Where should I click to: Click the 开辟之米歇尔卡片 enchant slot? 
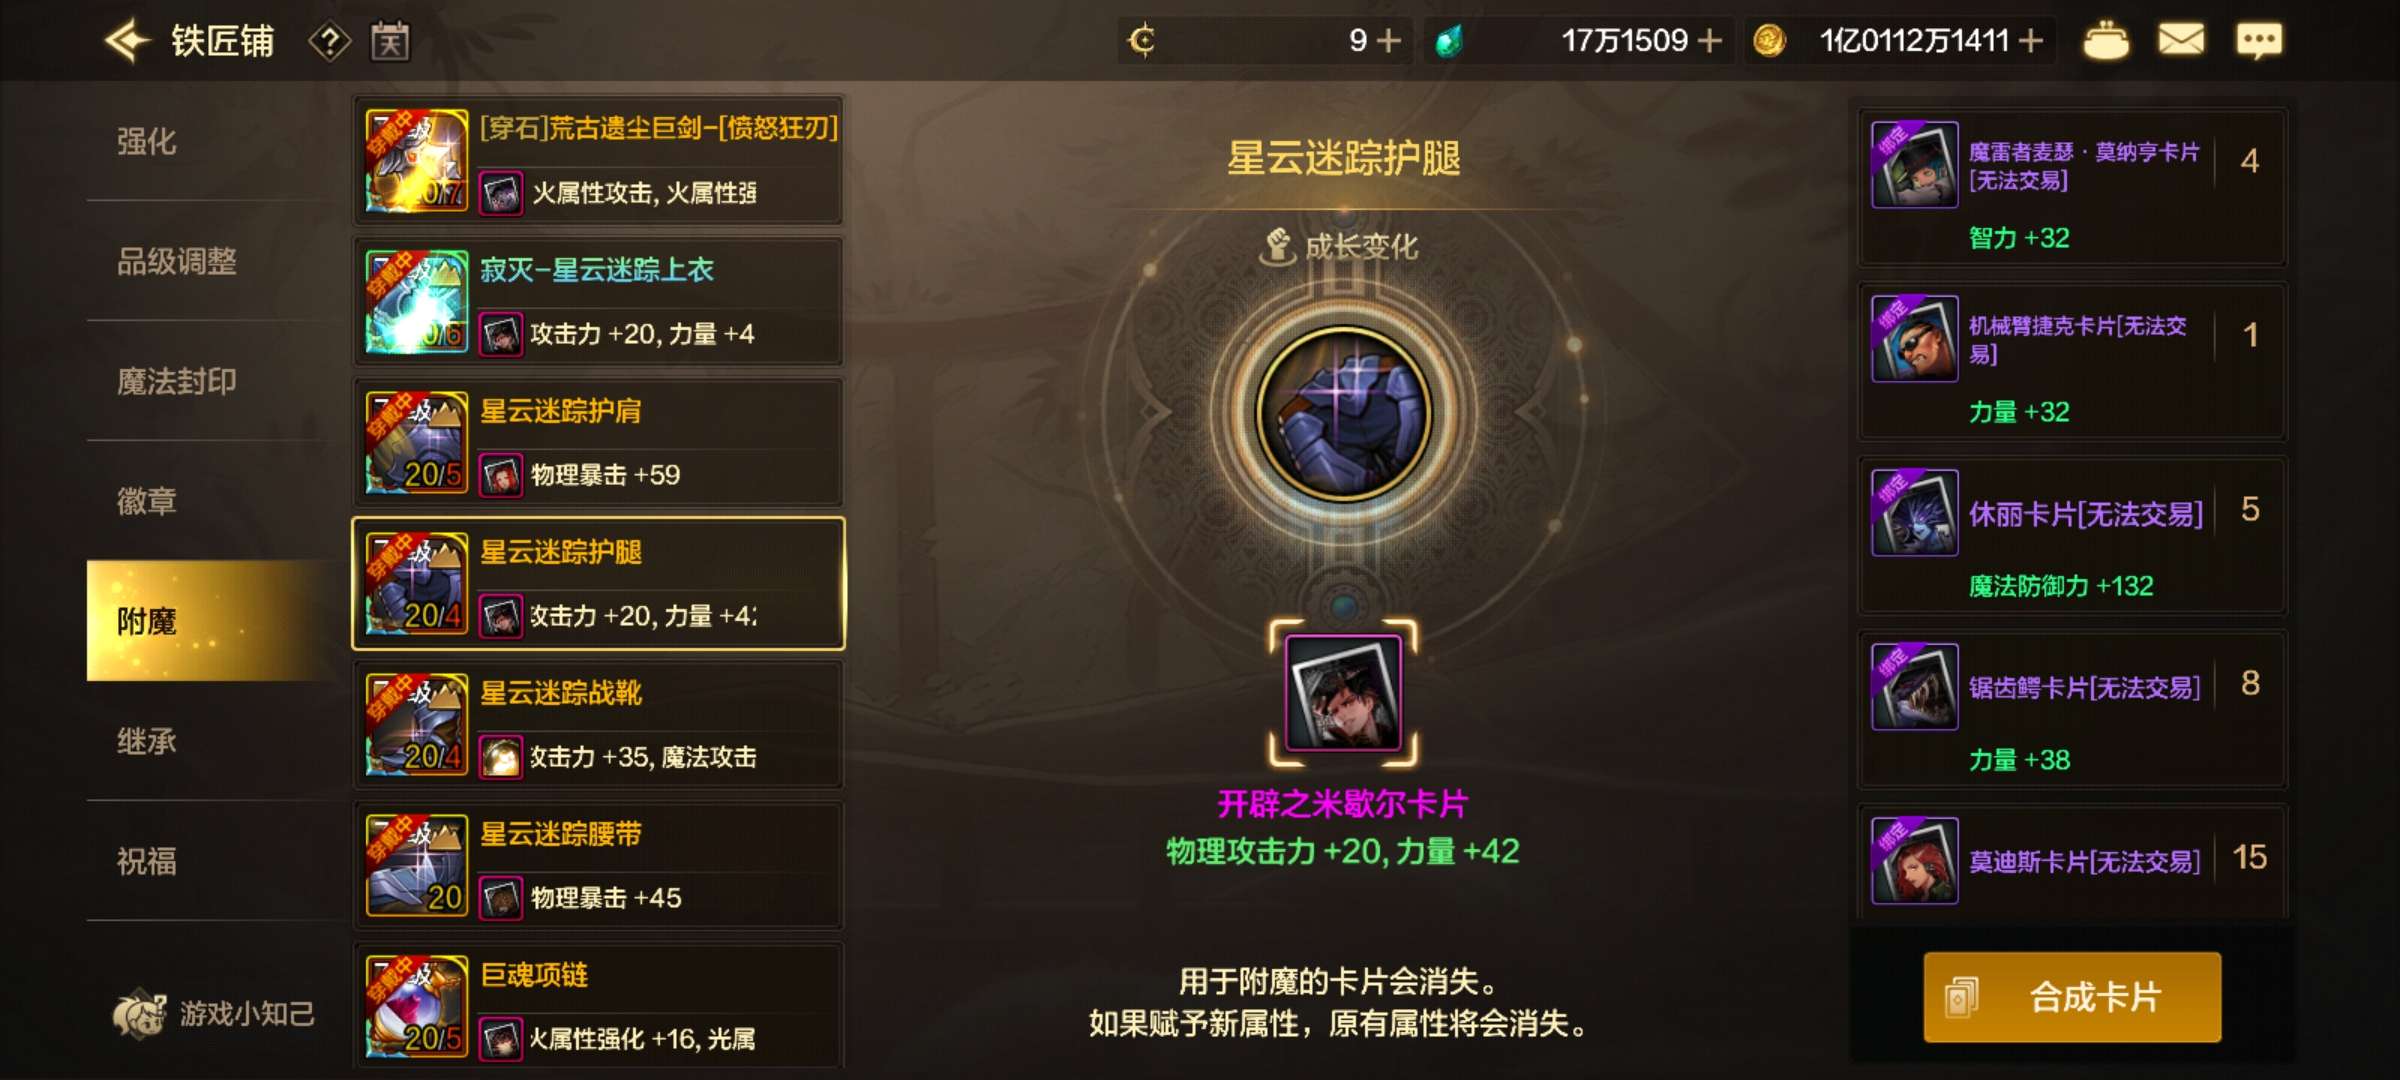coord(1343,693)
